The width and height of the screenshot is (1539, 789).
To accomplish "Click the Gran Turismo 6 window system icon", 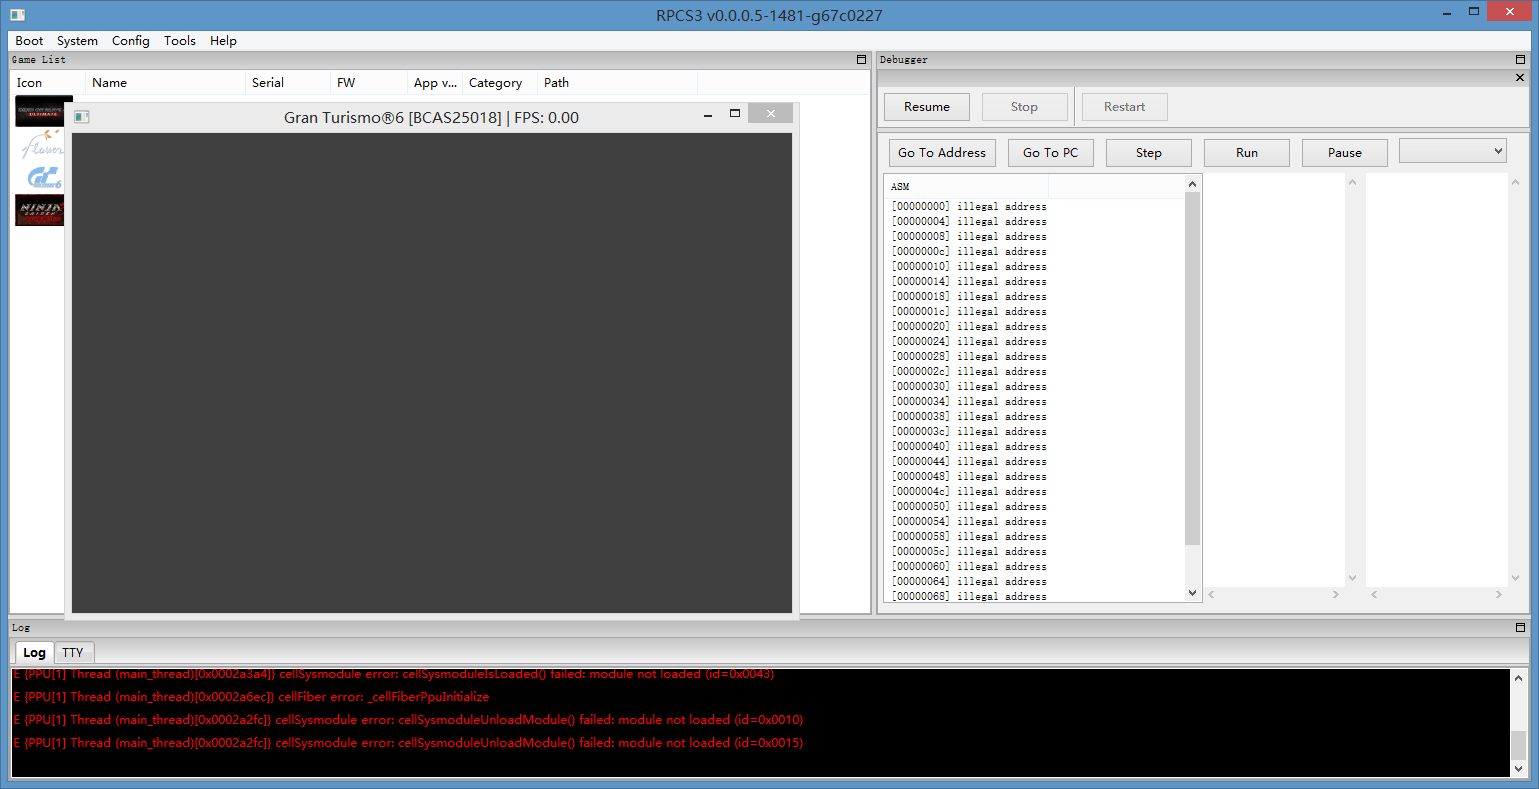I will coord(82,117).
